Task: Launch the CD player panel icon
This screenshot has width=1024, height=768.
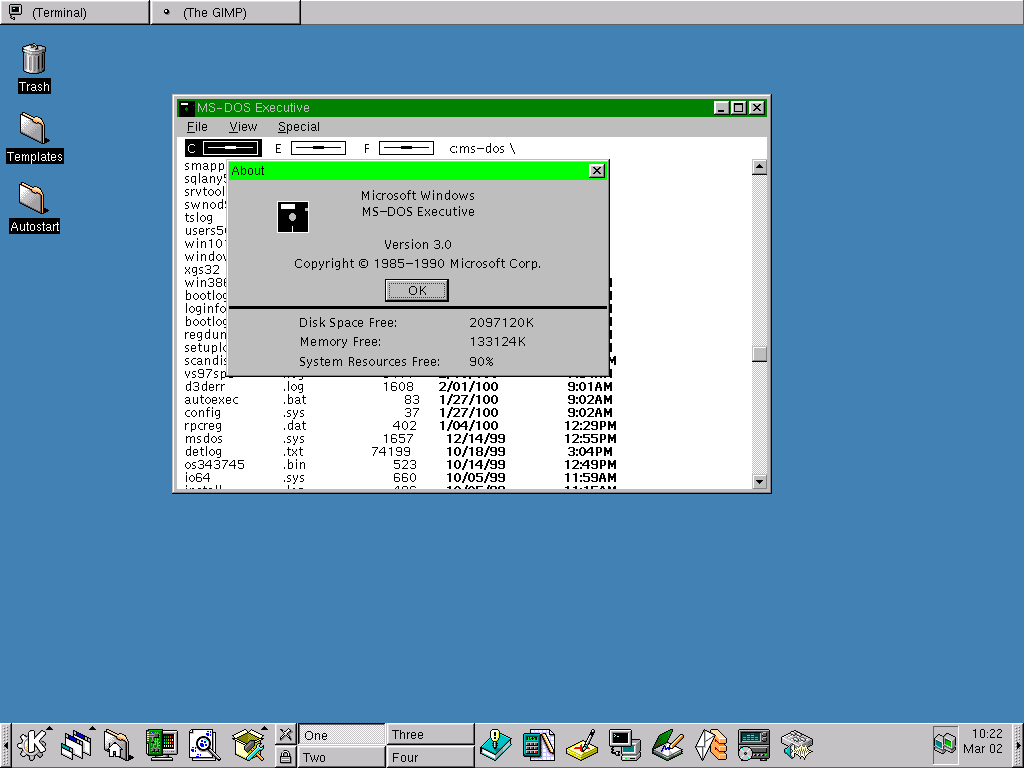Action: (754, 744)
